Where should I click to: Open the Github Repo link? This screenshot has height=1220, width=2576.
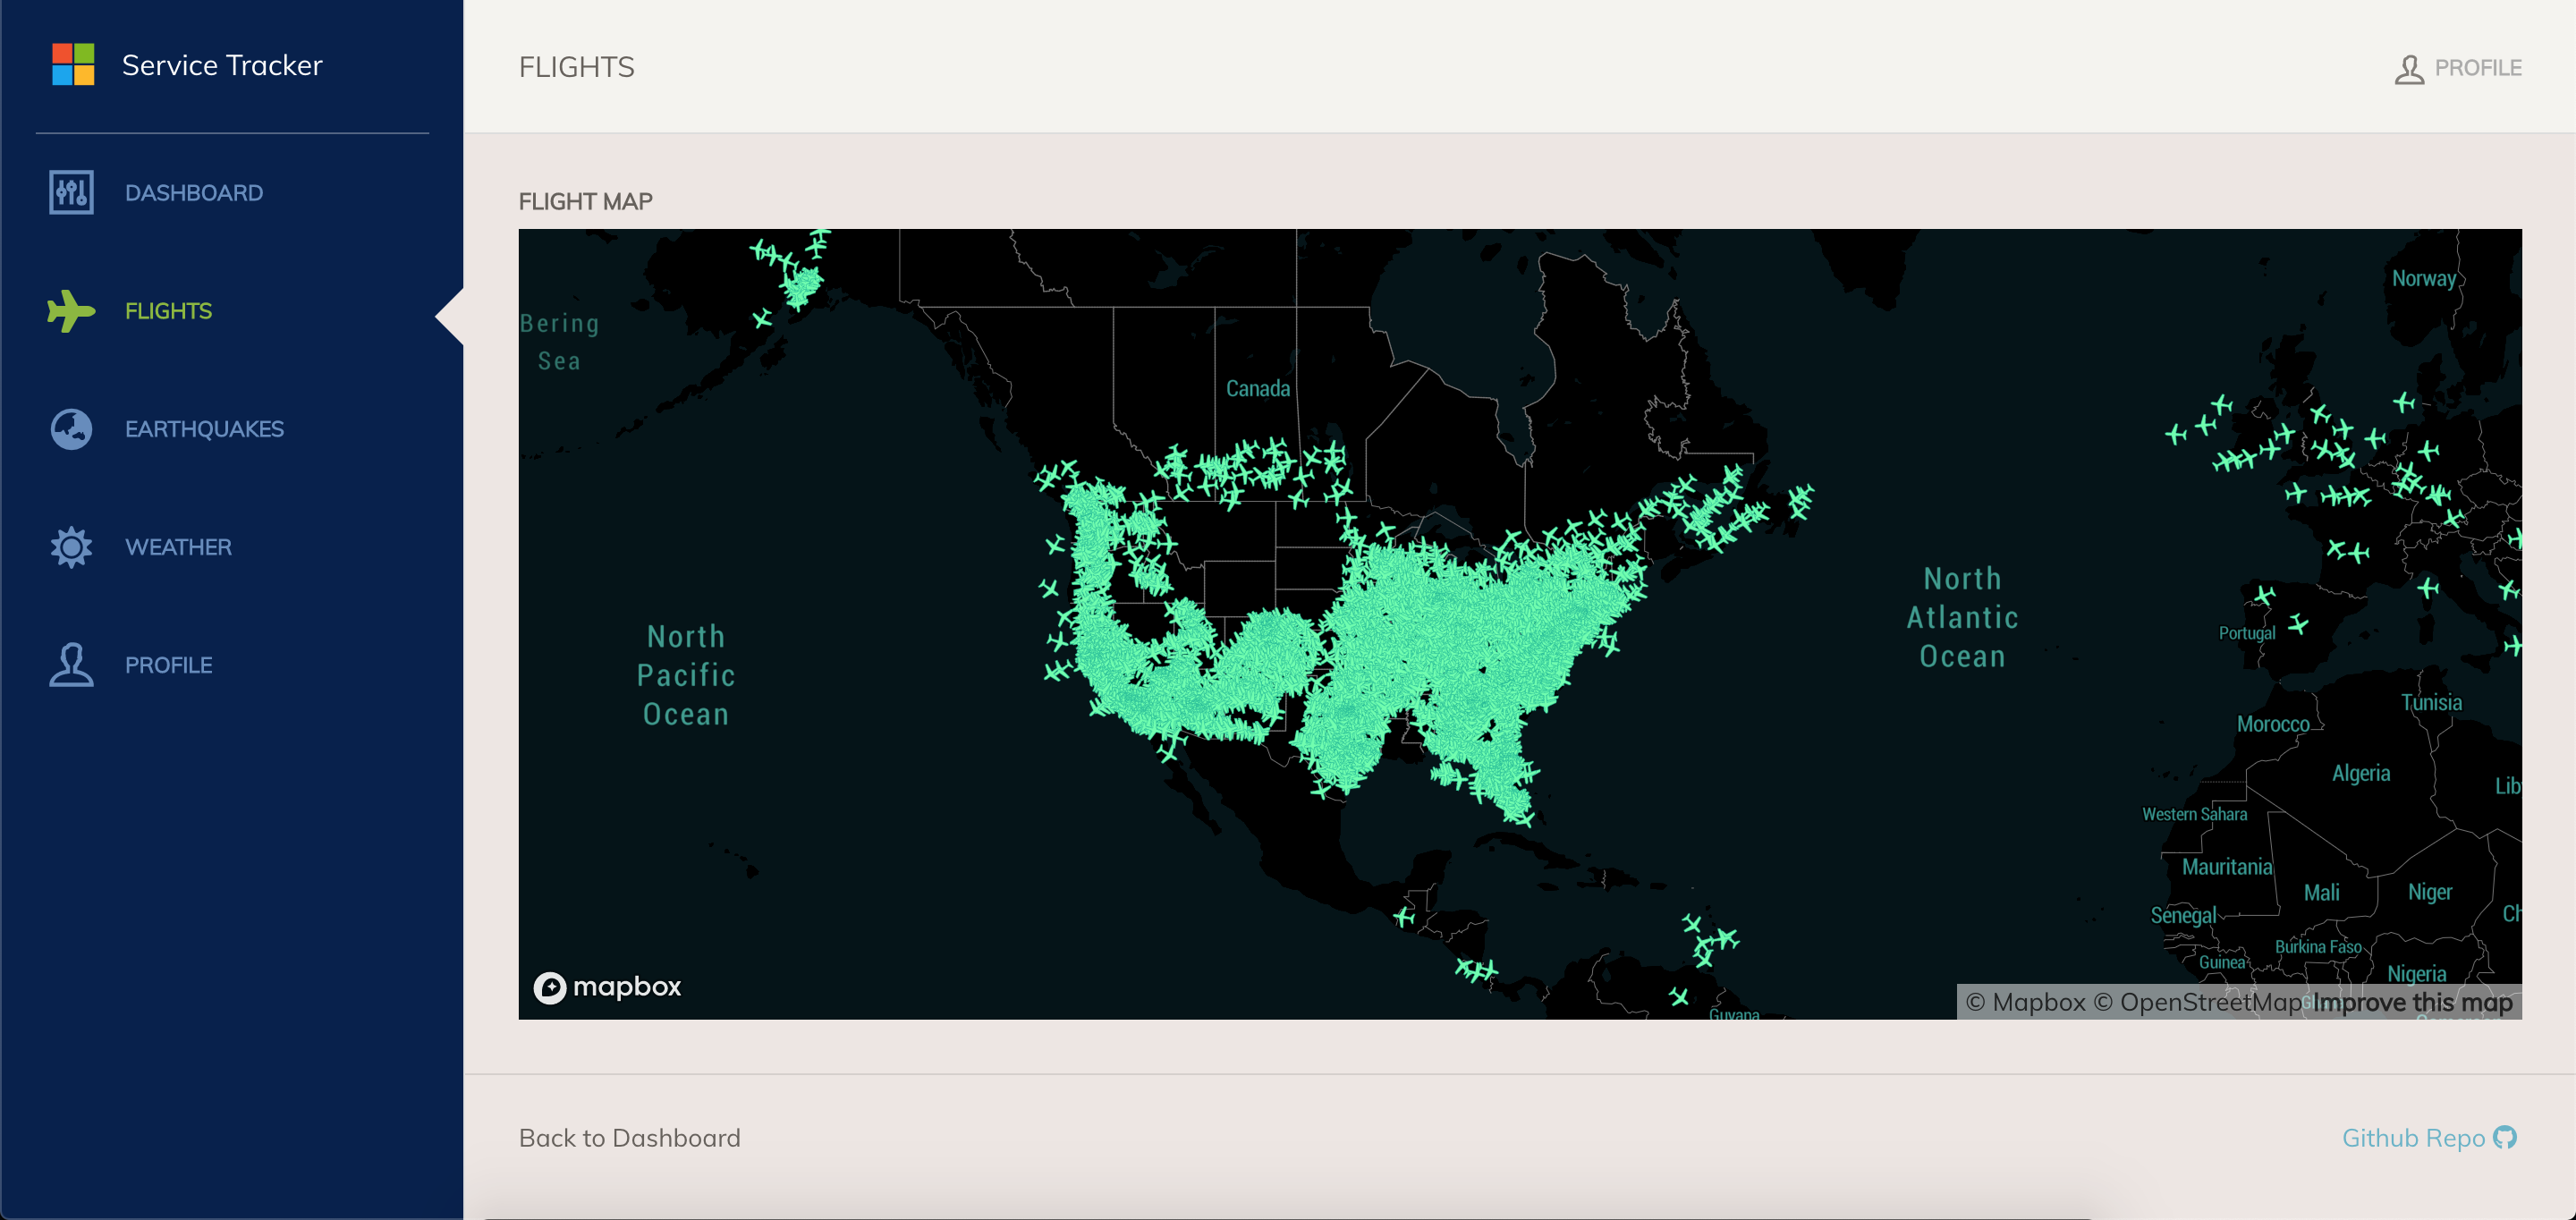tap(2412, 1138)
